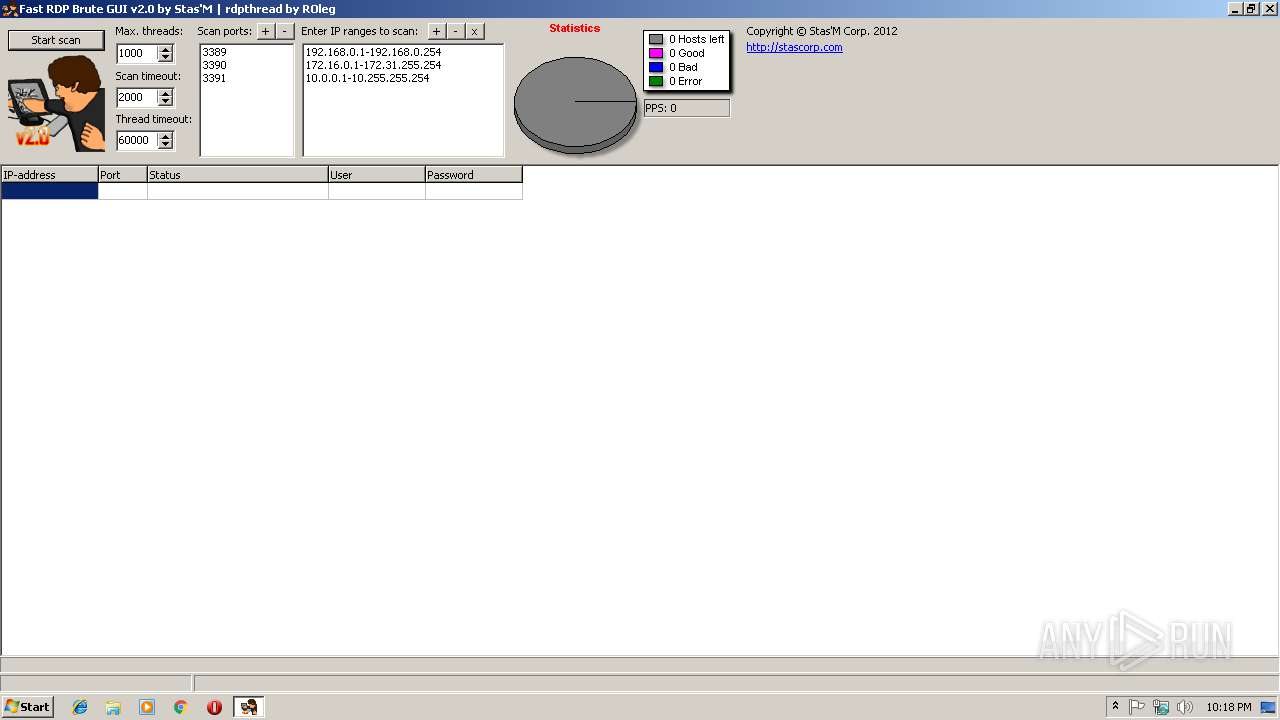The image size is (1280, 720).
Task: Minimize the Fast RDP Brute window
Action: pyautogui.click(x=1234, y=9)
